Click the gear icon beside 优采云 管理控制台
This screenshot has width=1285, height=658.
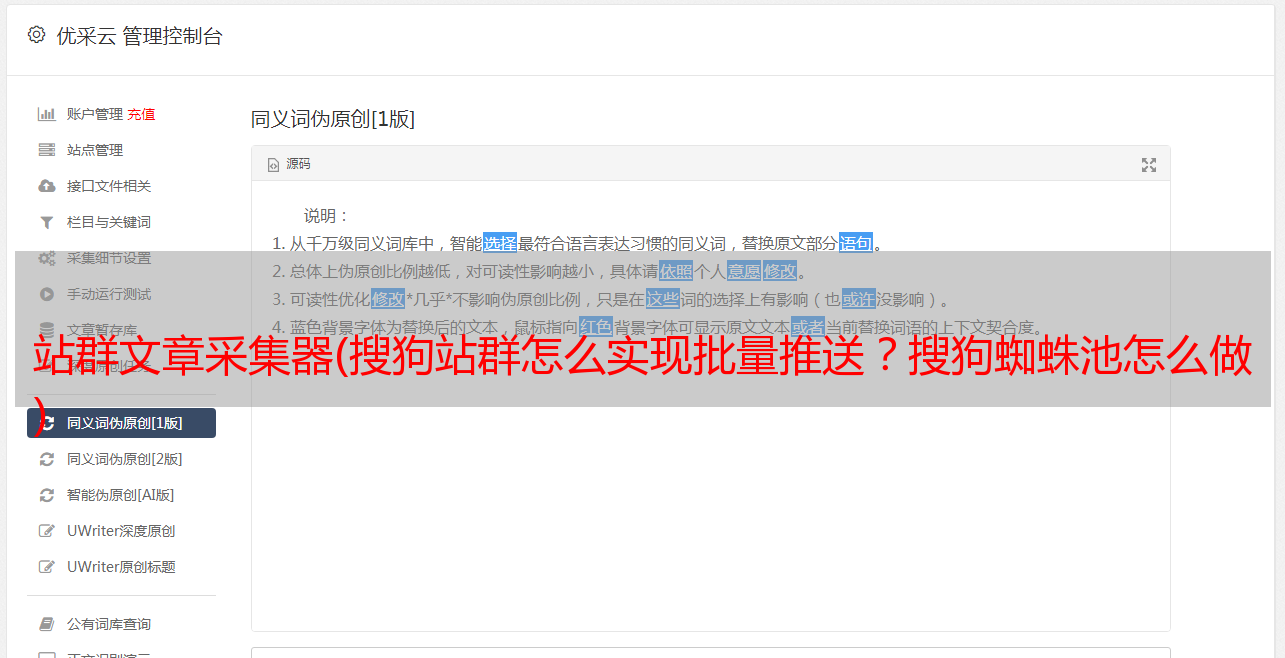[36, 35]
